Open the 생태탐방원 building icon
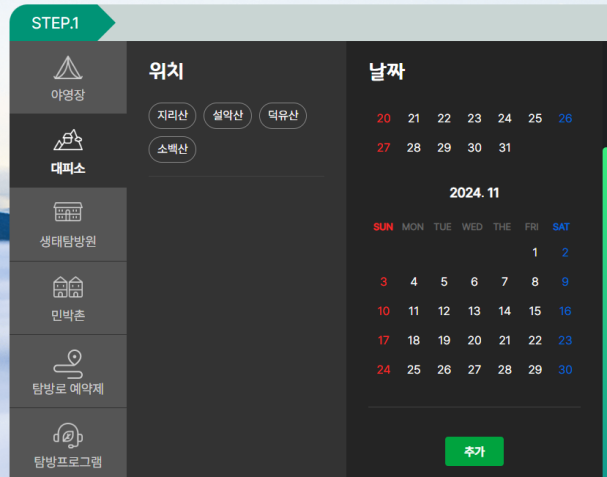The height and width of the screenshot is (477, 607). point(68,212)
